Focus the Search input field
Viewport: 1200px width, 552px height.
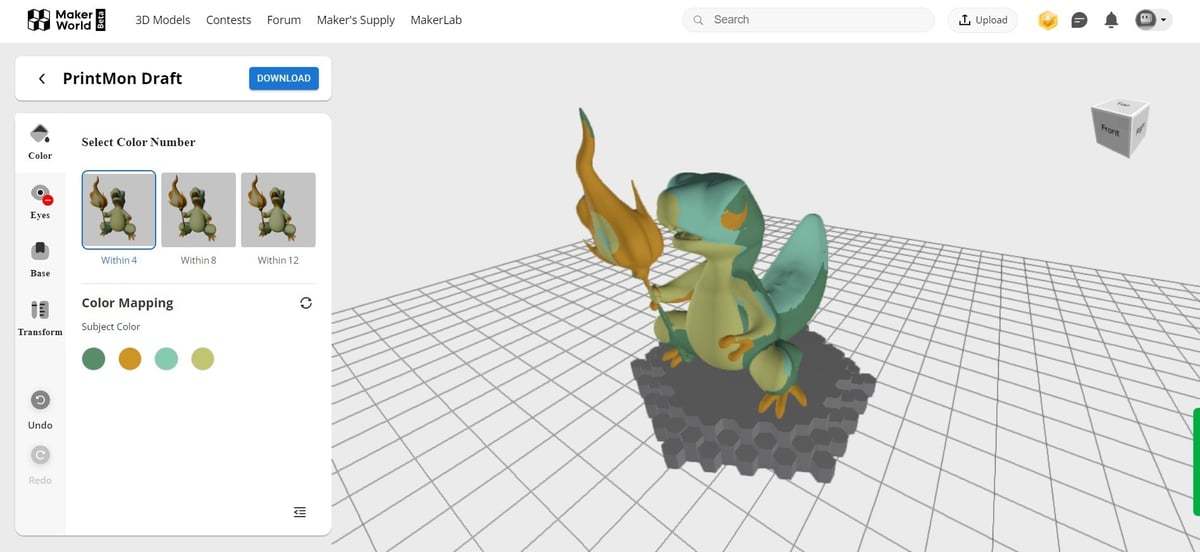(808, 20)
